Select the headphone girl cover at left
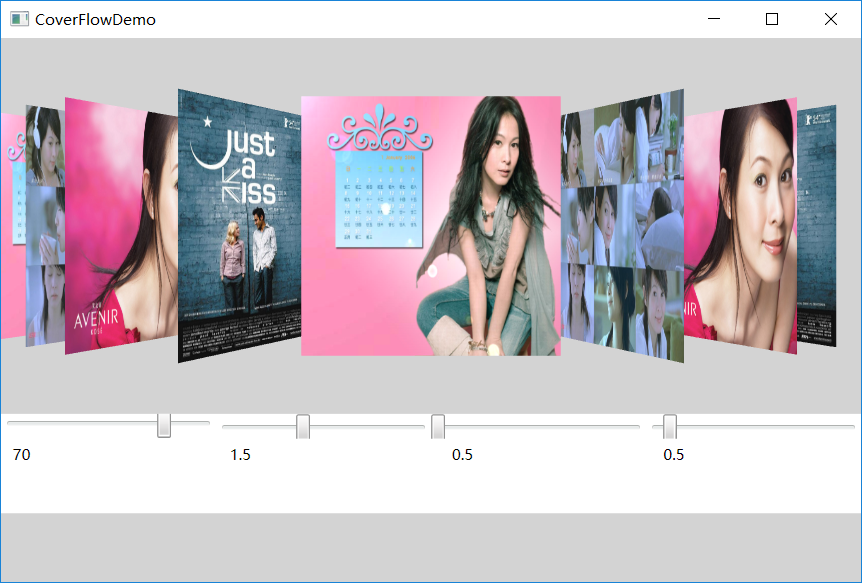Screen dimensions: 862x583 [x=45, y=226]
